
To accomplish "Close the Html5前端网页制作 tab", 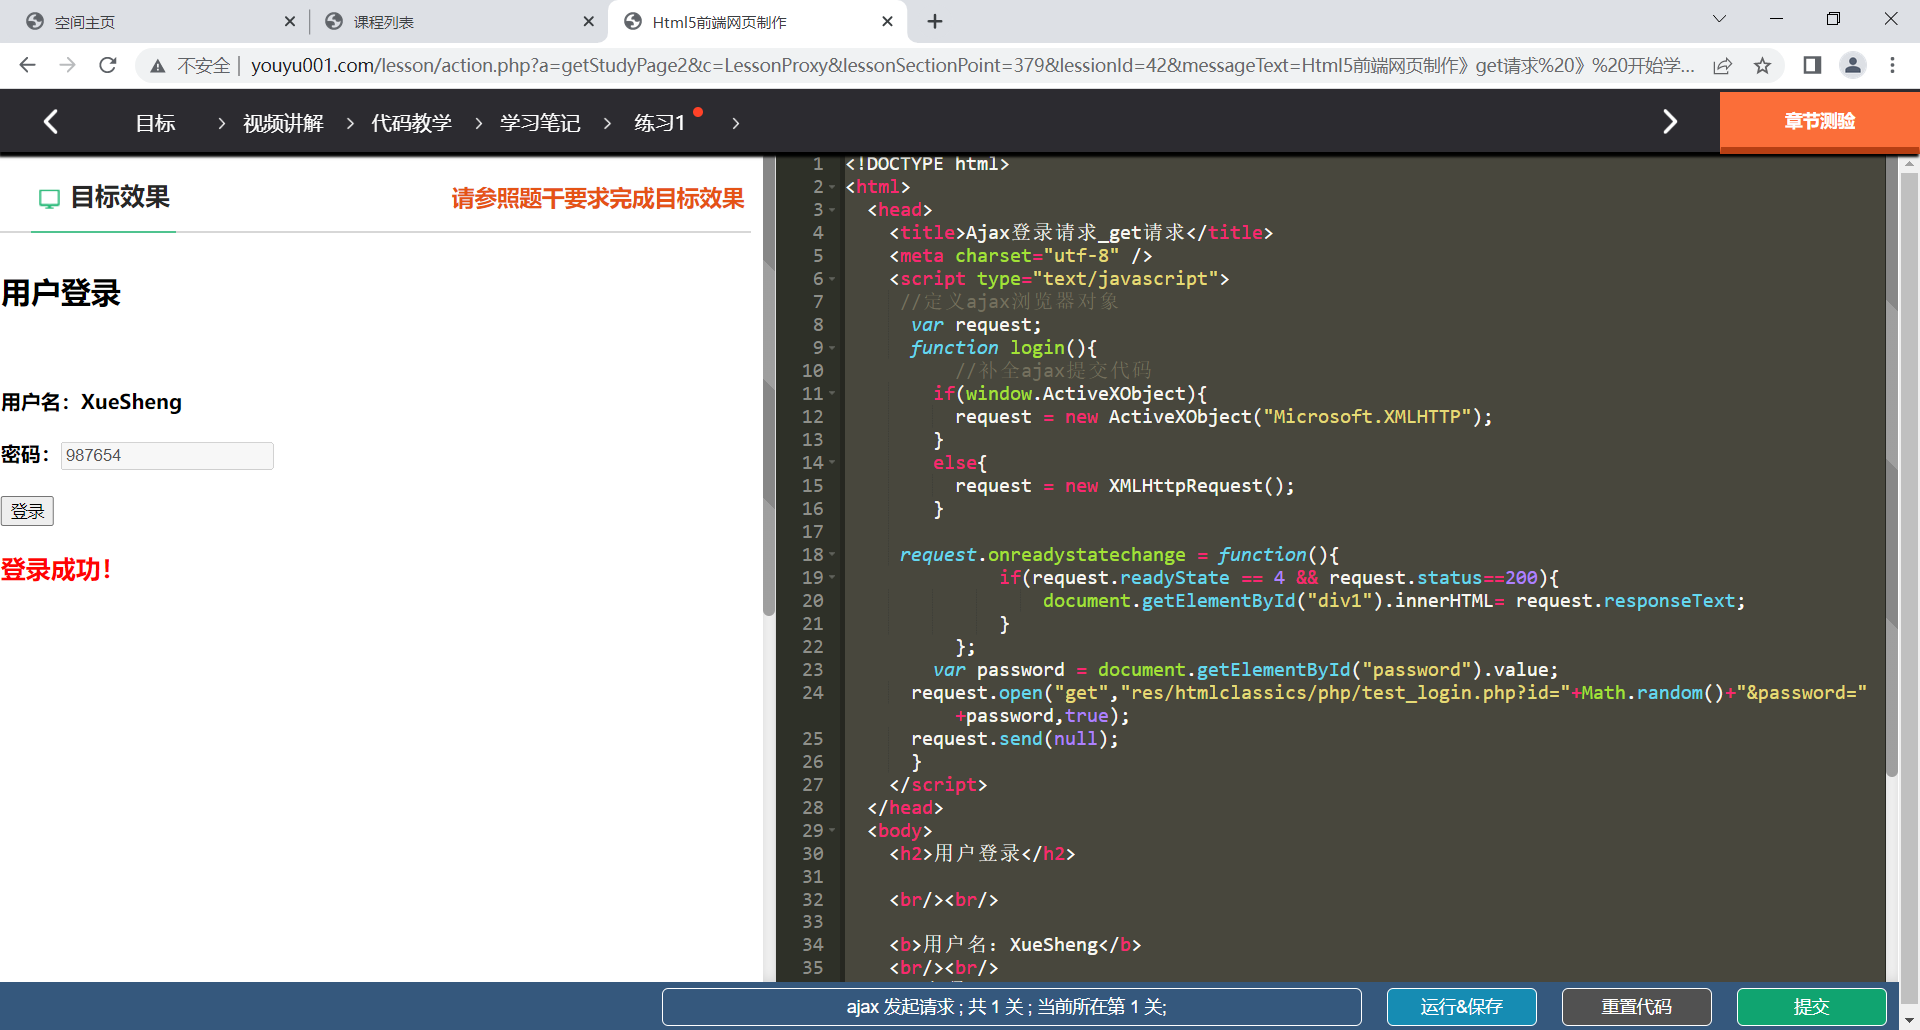I will pyautogui.click(x=887, y=21).
